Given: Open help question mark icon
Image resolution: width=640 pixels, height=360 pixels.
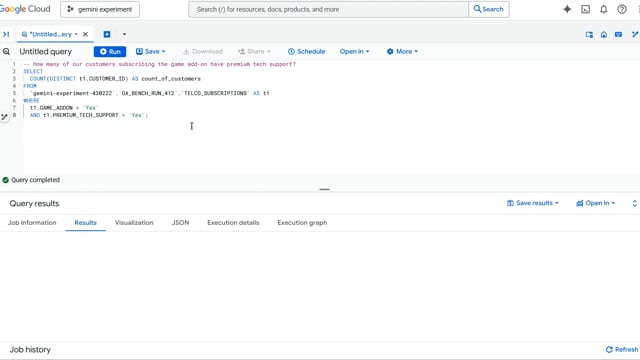Looking at the screenshot, I should (622, 9).
